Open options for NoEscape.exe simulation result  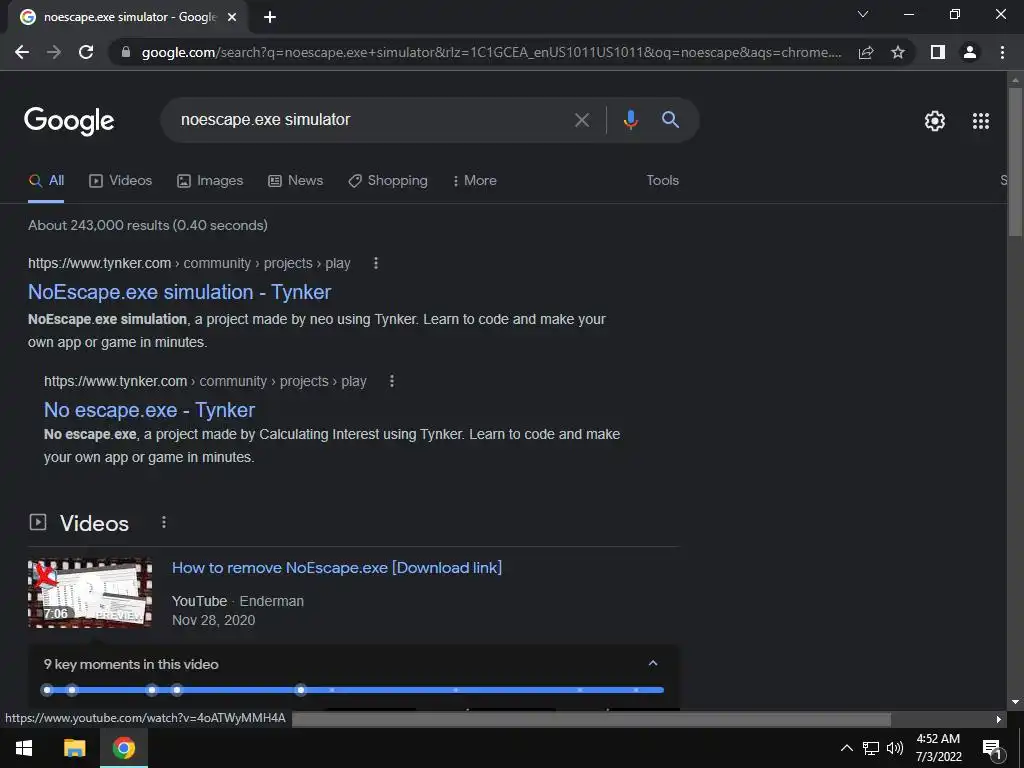(x=376, y=263)
